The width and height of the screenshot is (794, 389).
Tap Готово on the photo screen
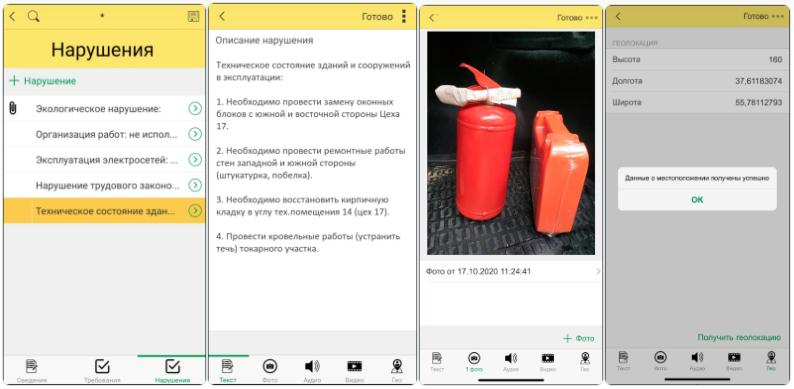click(570, 18)
